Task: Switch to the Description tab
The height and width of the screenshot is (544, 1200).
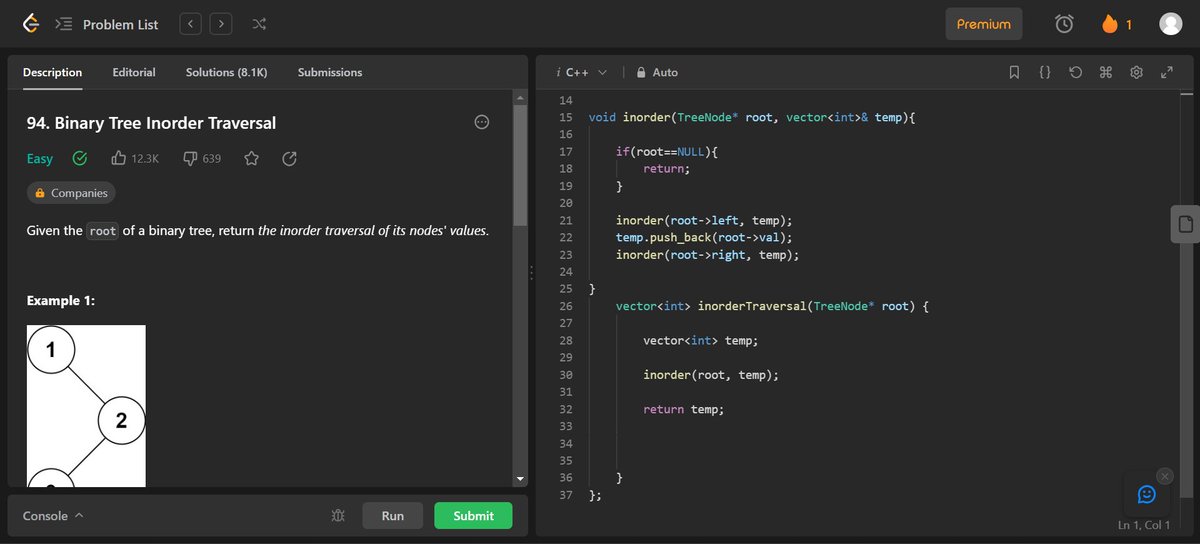Action: [52, 72]
